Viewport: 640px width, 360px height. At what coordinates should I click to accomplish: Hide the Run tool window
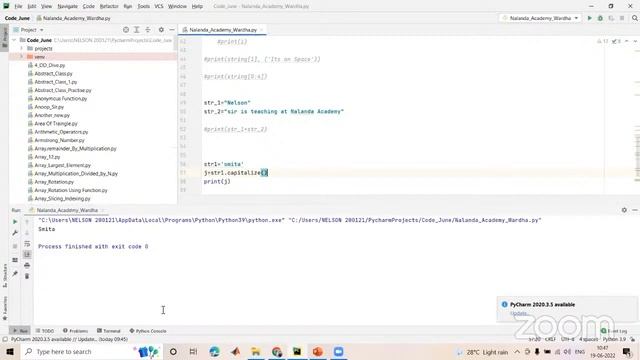[635, 210]
